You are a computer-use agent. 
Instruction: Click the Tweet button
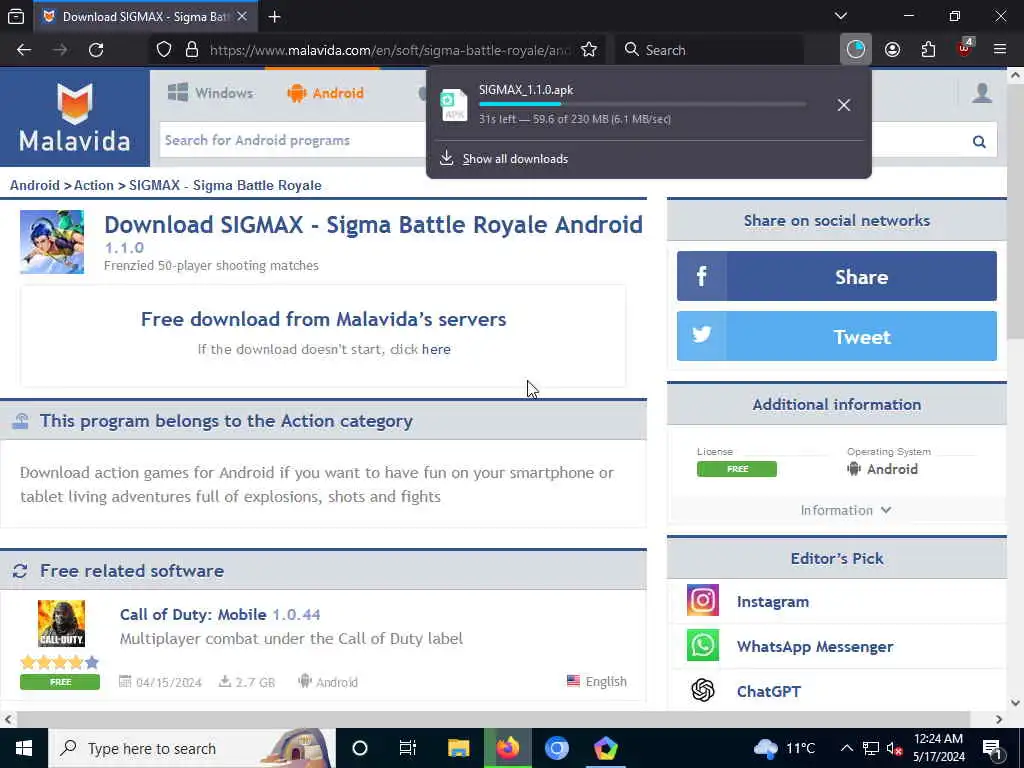pyautogui.click(x=837, y=336)
